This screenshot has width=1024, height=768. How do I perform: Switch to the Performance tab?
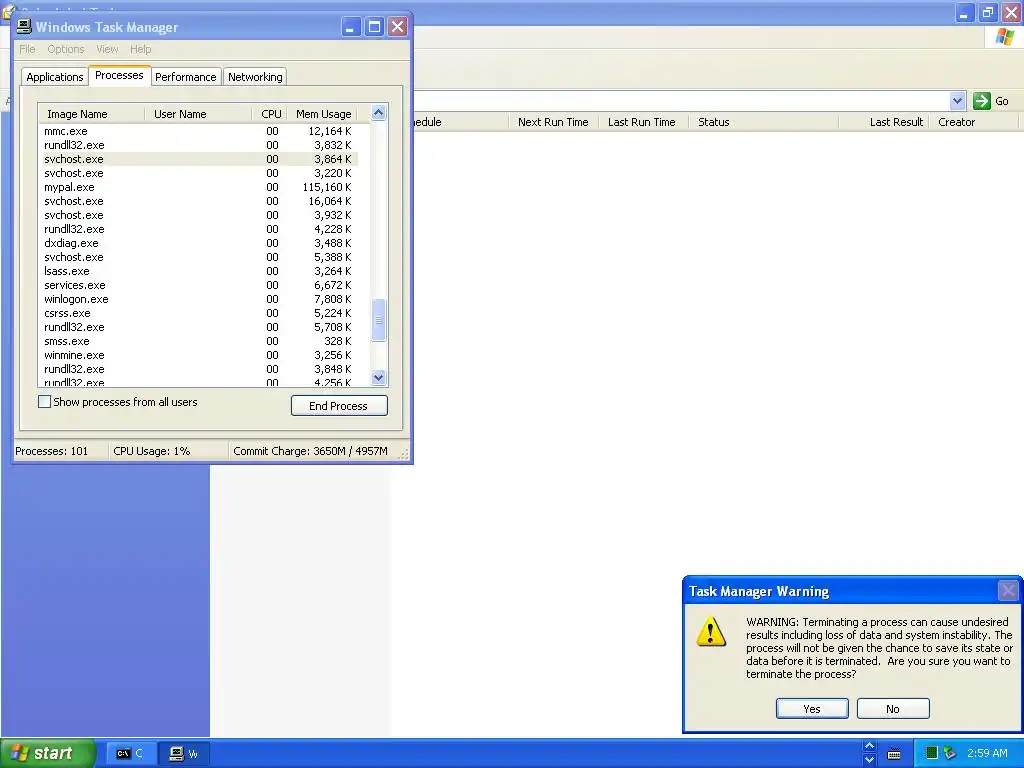click(x=185, y=77)
